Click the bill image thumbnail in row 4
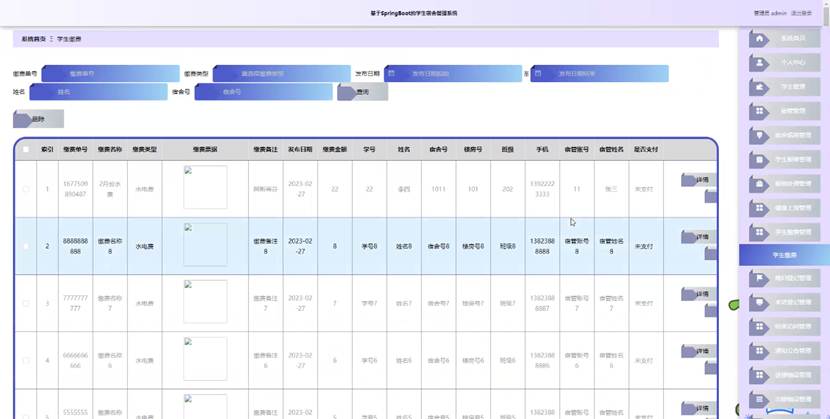This screenshot has width=830, height=419. 205,359
